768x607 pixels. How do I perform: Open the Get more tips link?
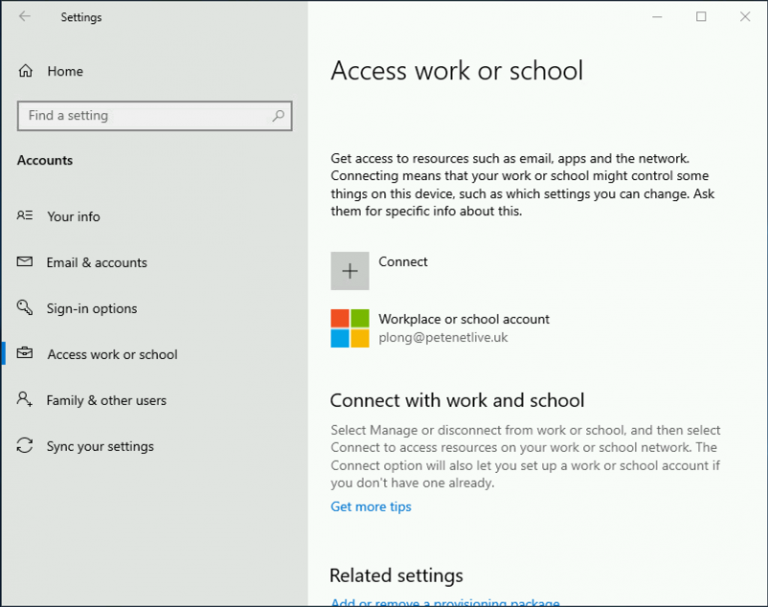click(371, 506)
